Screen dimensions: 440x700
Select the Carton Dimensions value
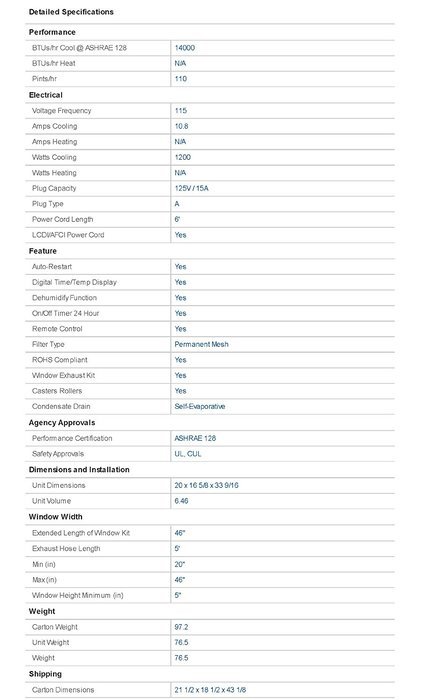pyautogui.click(x=210, y=690)
